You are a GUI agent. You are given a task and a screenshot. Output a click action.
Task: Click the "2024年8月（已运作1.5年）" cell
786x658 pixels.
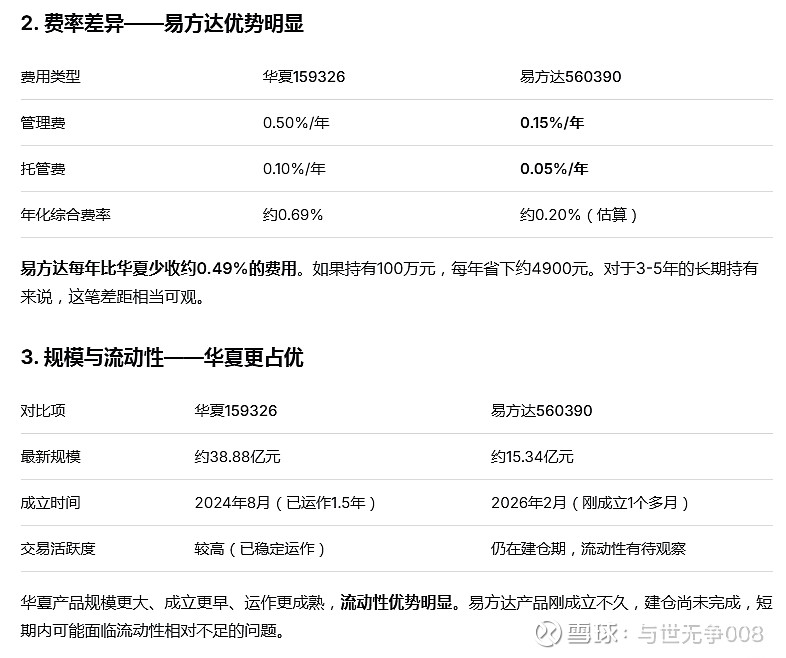286,503
